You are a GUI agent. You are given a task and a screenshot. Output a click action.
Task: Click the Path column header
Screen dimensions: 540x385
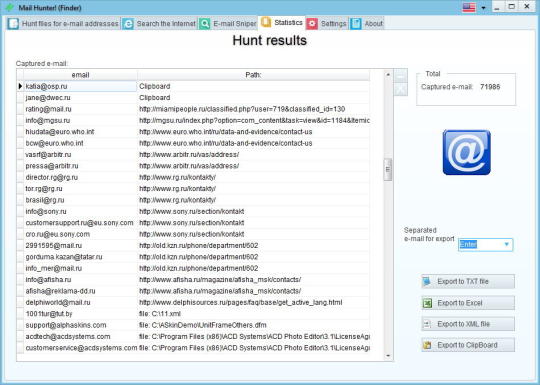click(253, 75)
